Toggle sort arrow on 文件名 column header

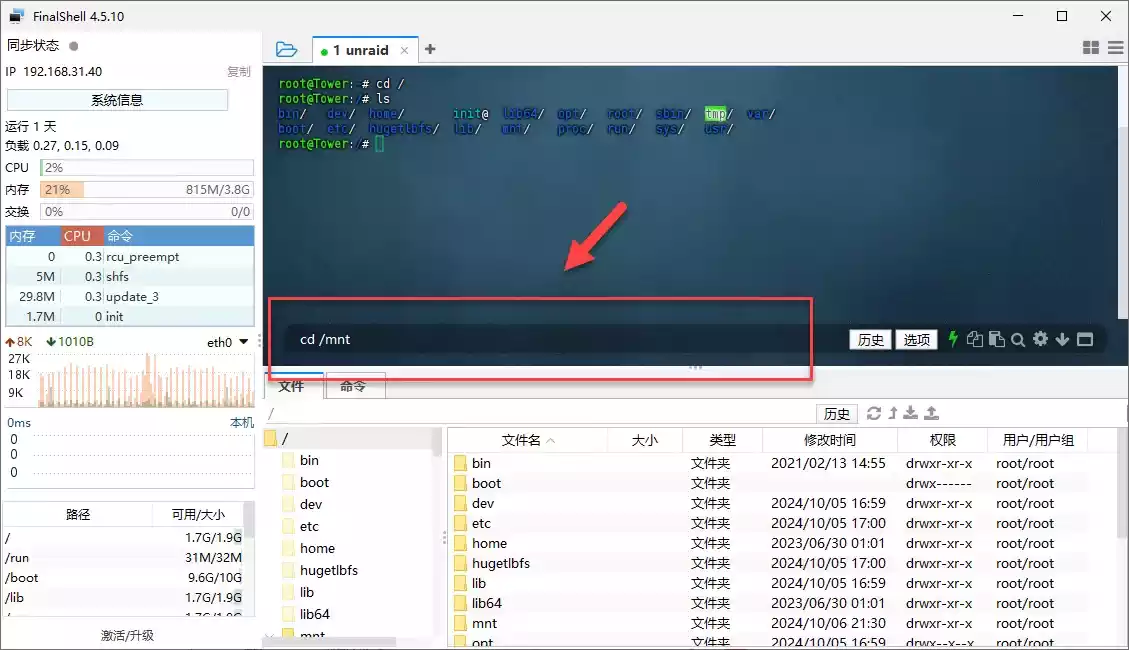point(551,441)
